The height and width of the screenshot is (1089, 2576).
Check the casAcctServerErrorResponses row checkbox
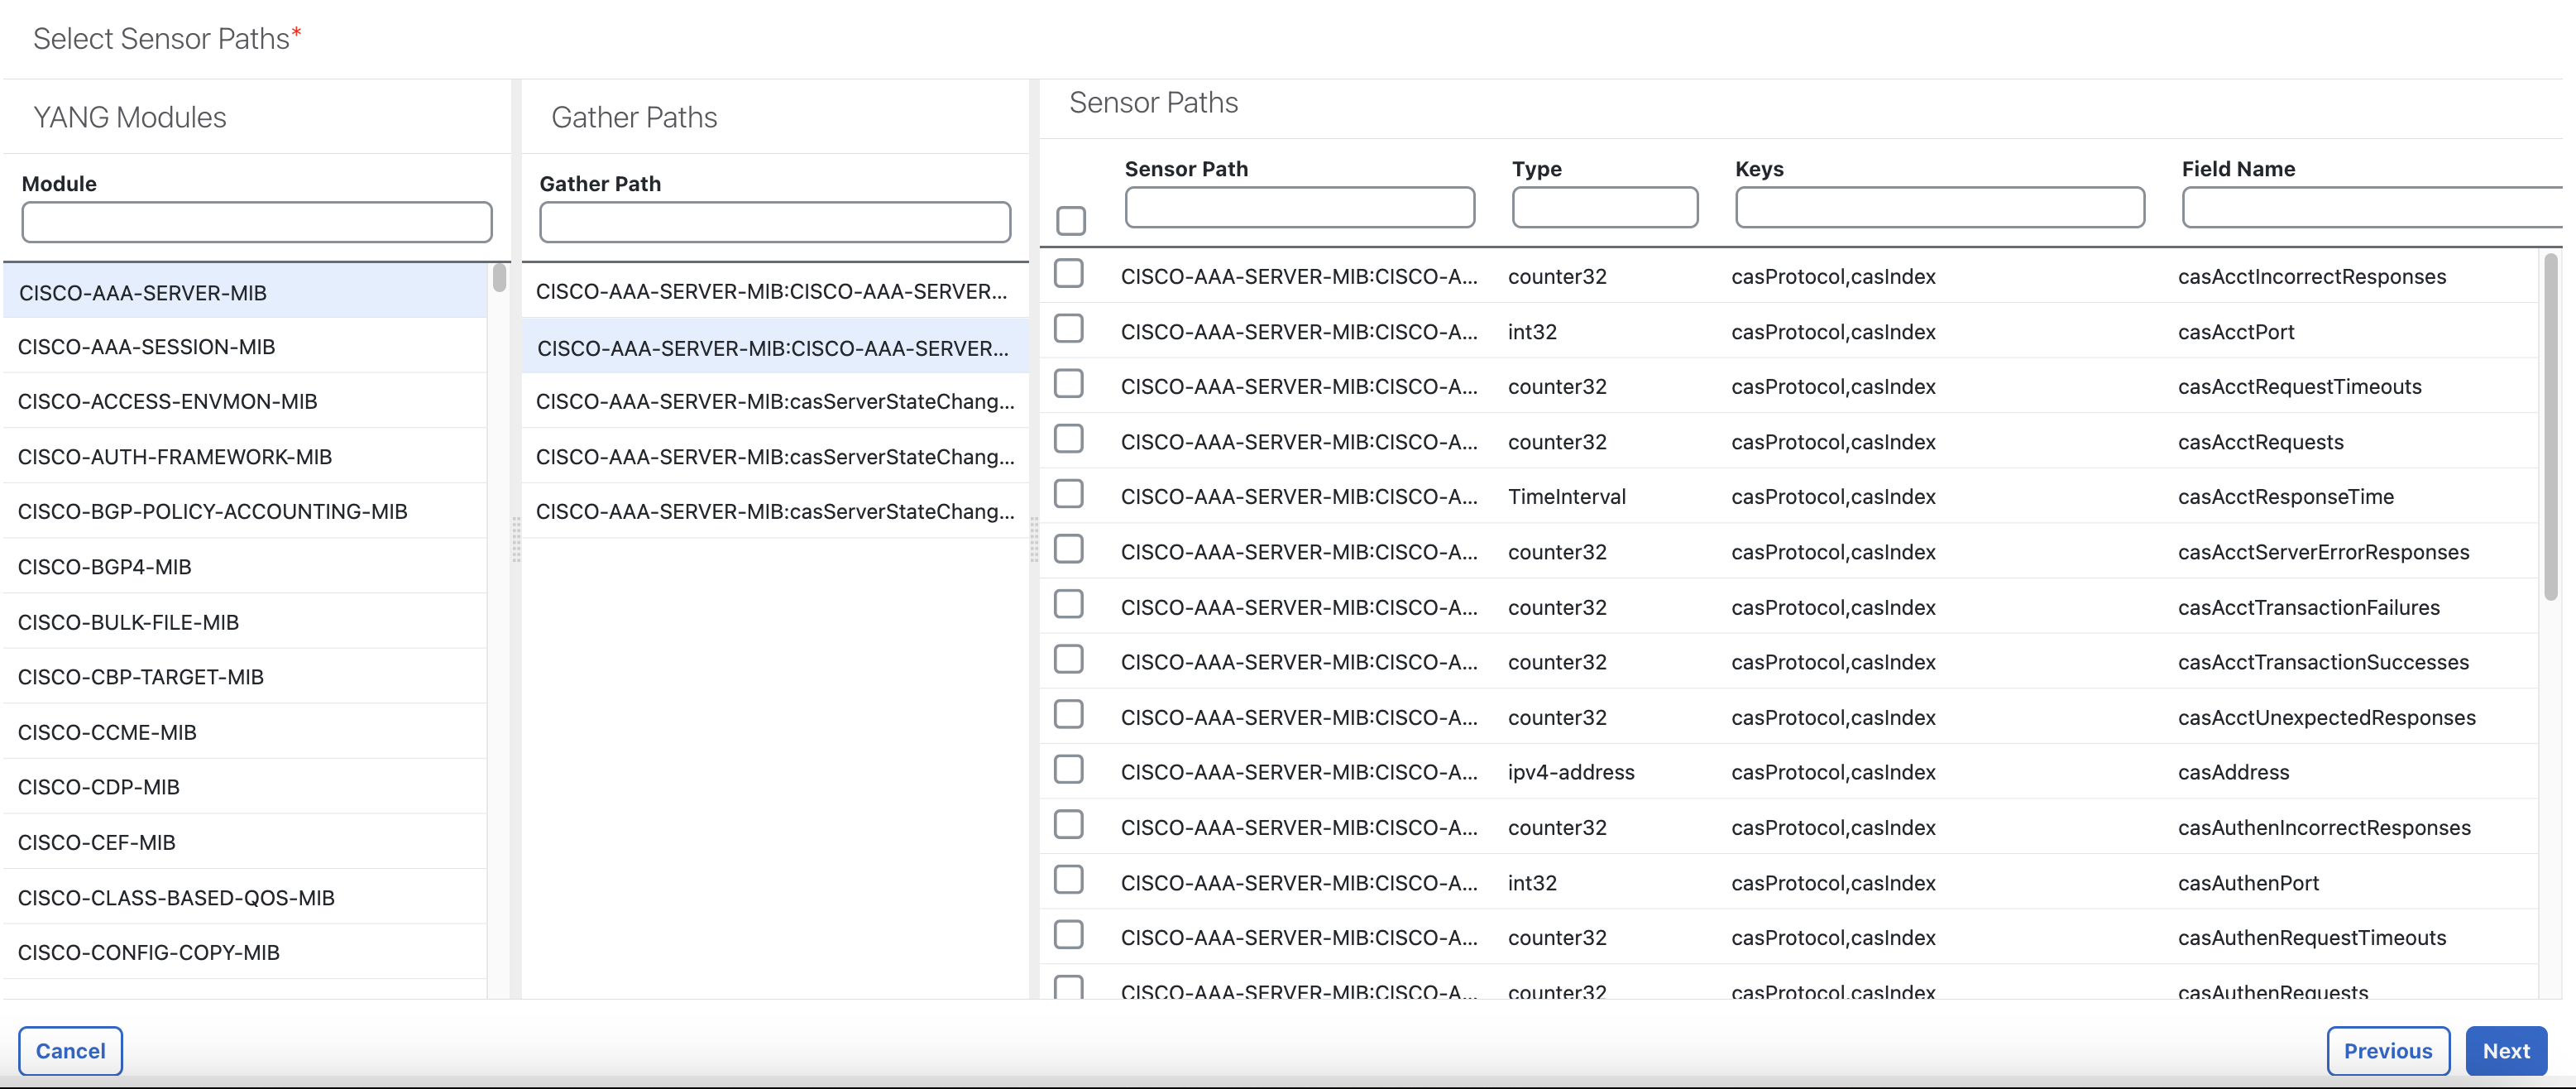click(x=1069, y=549)
